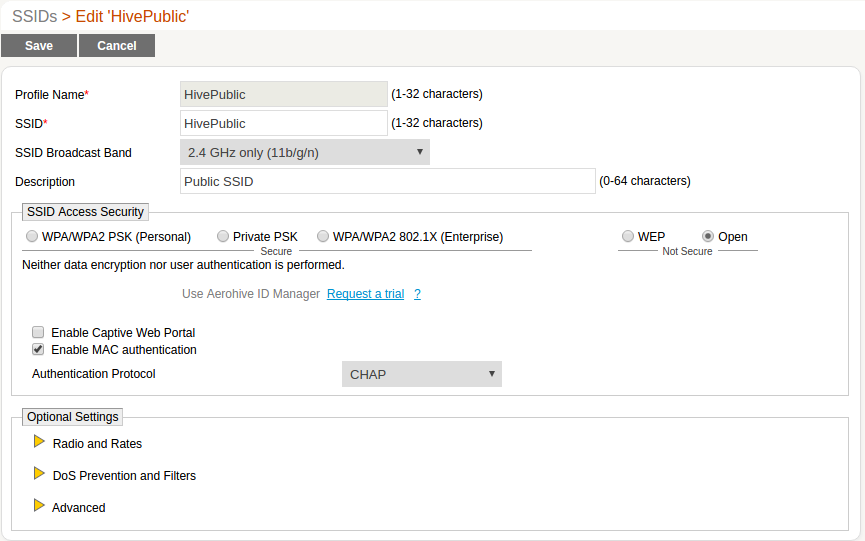Click the SSID text field
This screenshot has width=865, height=541.
pyautogui.click(x=283, y=123)
